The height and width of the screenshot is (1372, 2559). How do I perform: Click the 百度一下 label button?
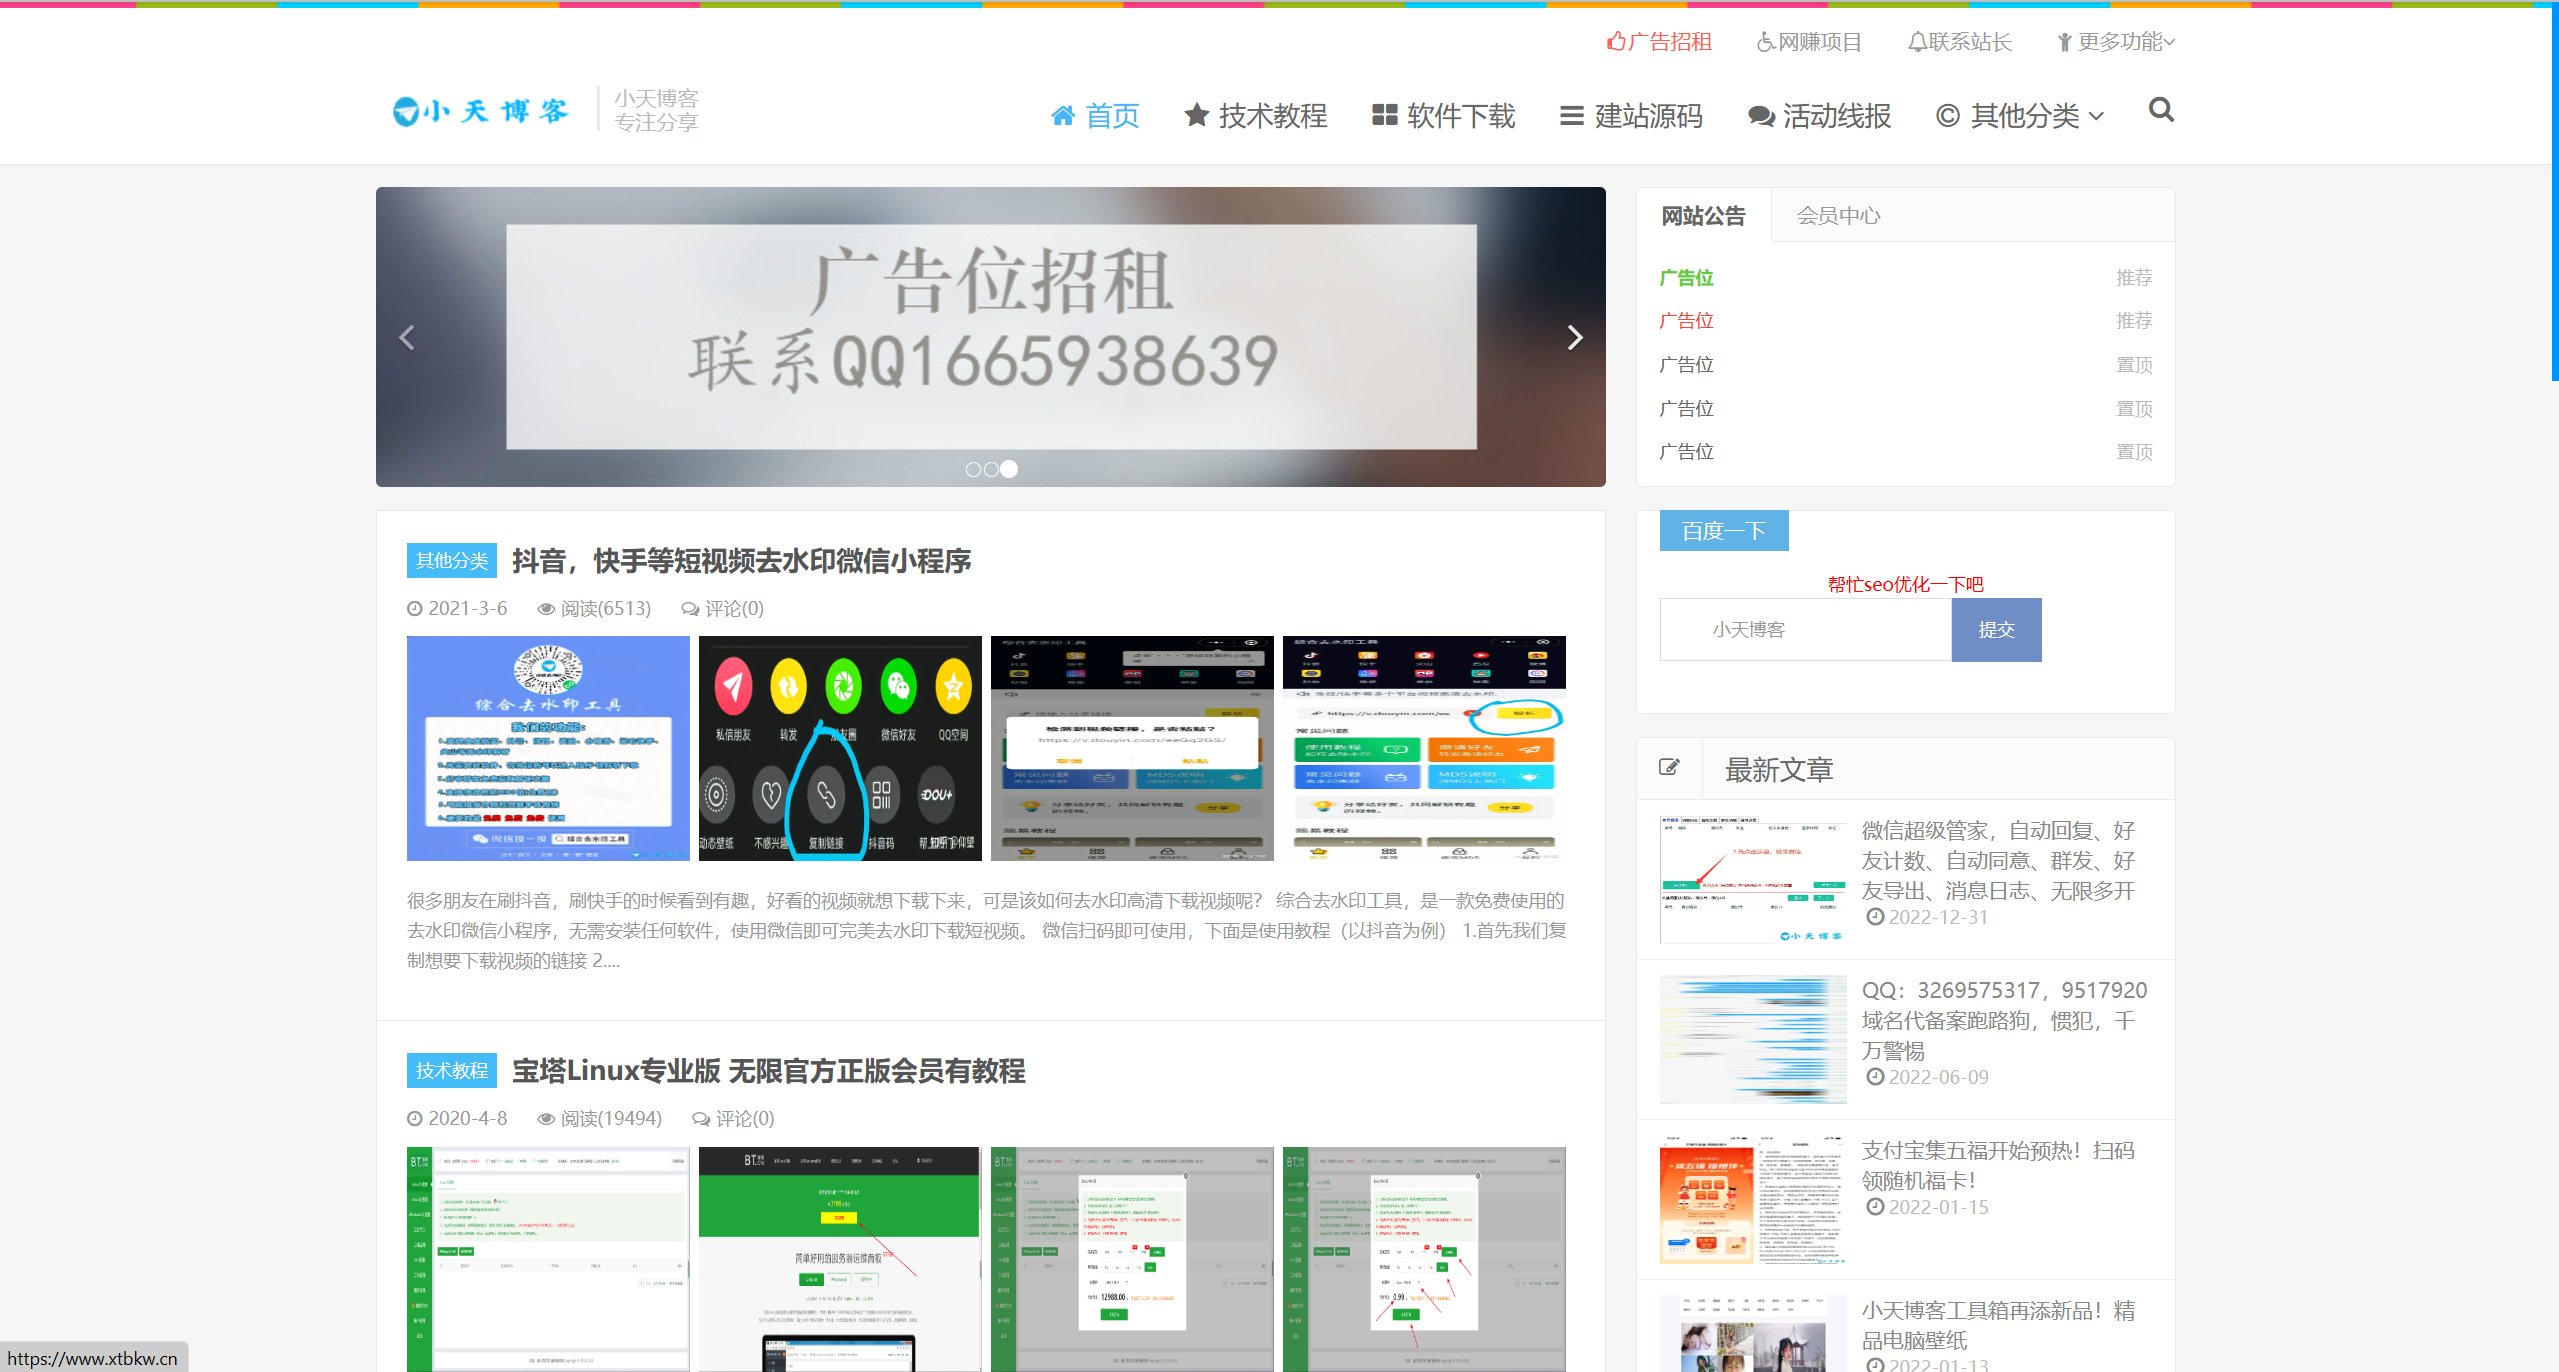coord(1724,531)
